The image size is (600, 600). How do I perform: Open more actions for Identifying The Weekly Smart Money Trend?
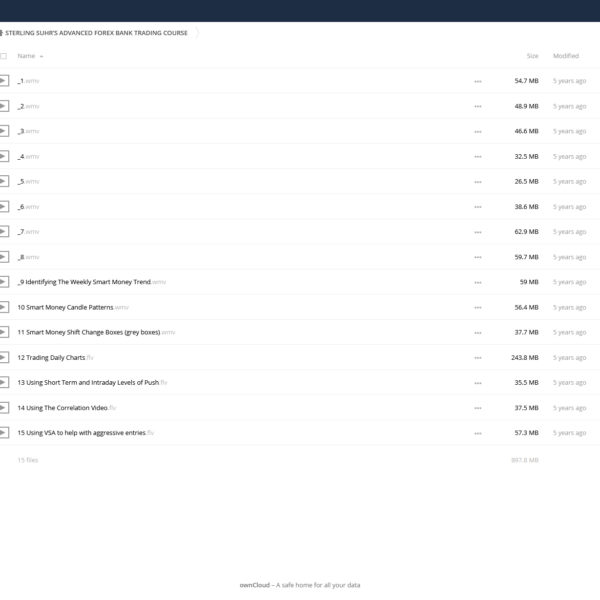(478, 282)
